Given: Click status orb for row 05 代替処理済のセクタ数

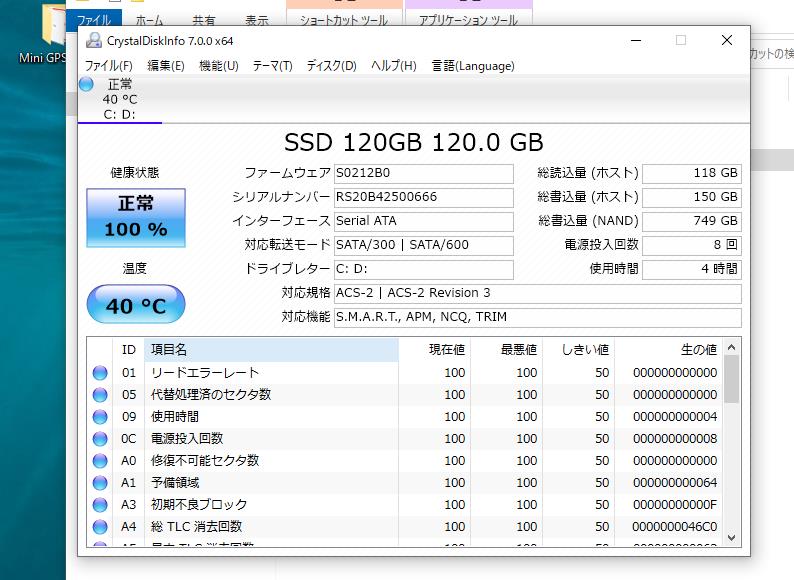Looking at the screenshot, I should click(x=100, y=395).
